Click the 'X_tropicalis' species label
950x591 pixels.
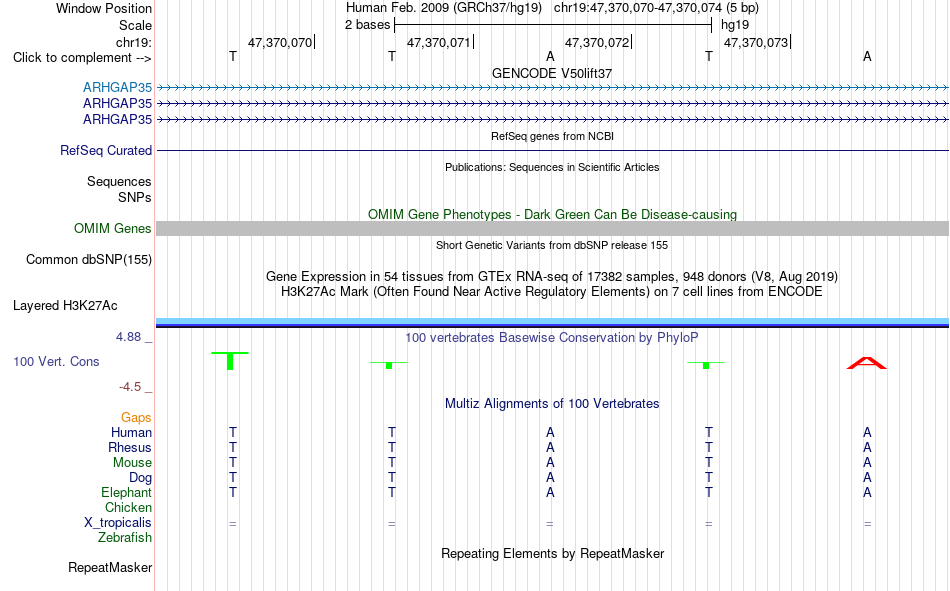(118, 523)
